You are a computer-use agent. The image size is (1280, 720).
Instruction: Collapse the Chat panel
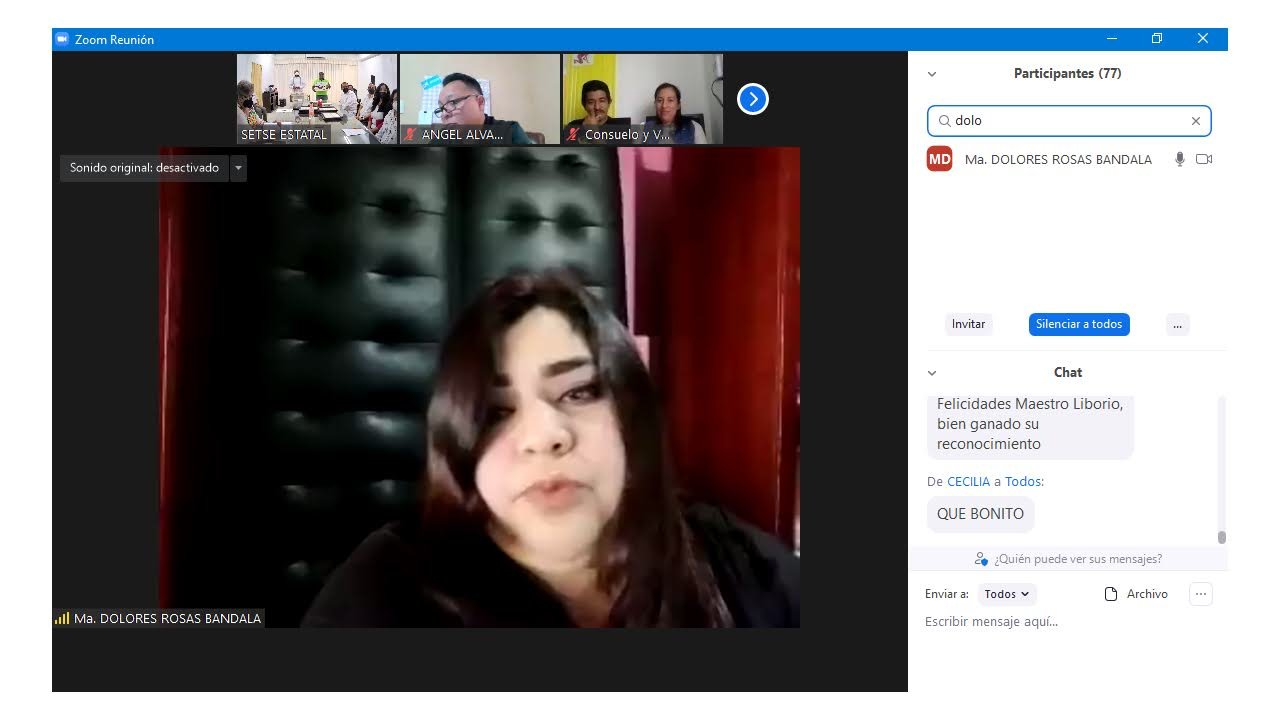pyautogui.click(x=932, y=373)
